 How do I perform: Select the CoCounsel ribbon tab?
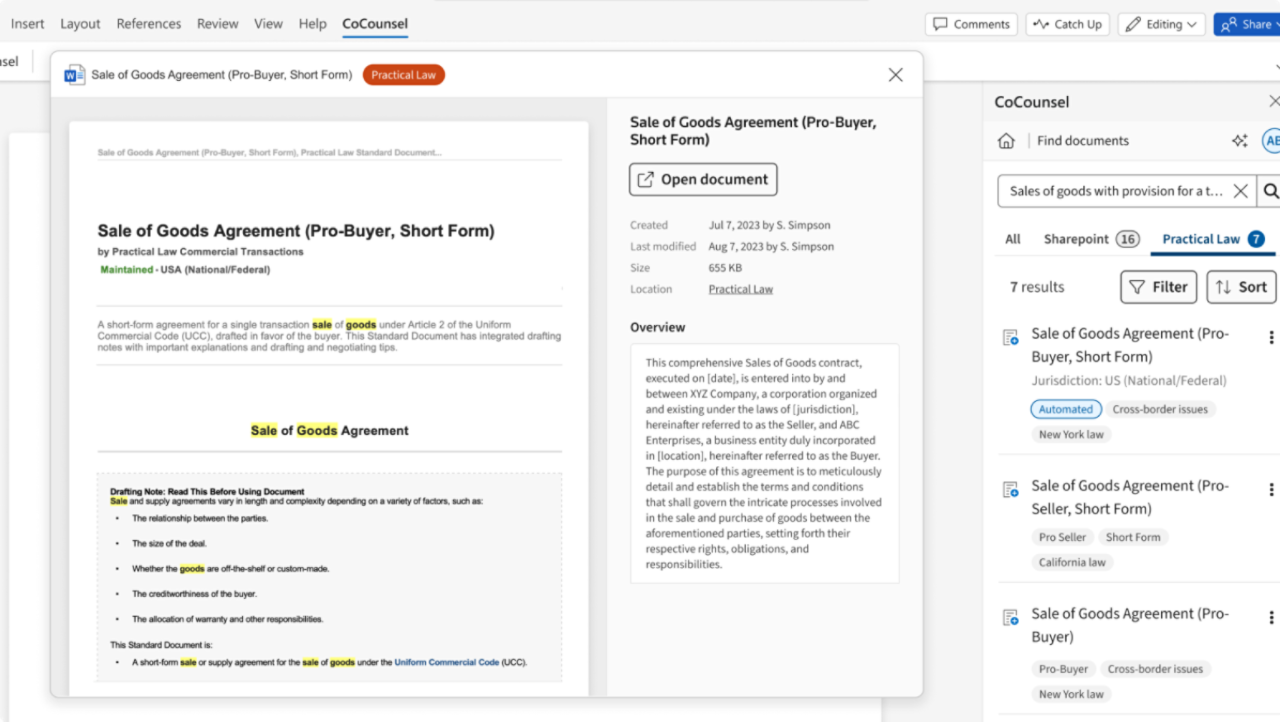click(x=375, y=24)
